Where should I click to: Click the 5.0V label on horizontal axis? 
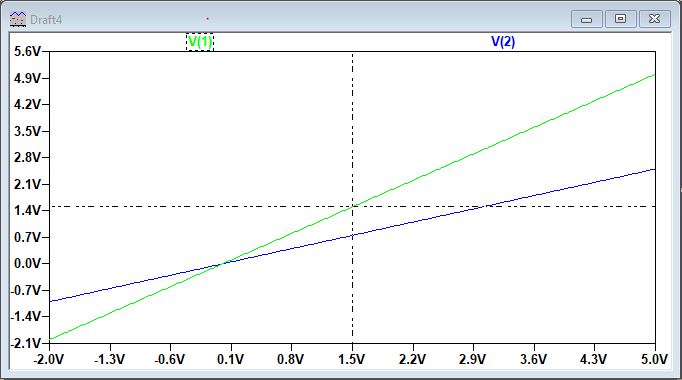point(654,360)
